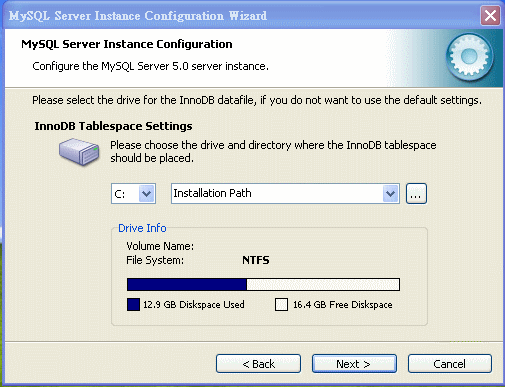Click the InnoDB Tablespace Settings heading

pos(113,126)
